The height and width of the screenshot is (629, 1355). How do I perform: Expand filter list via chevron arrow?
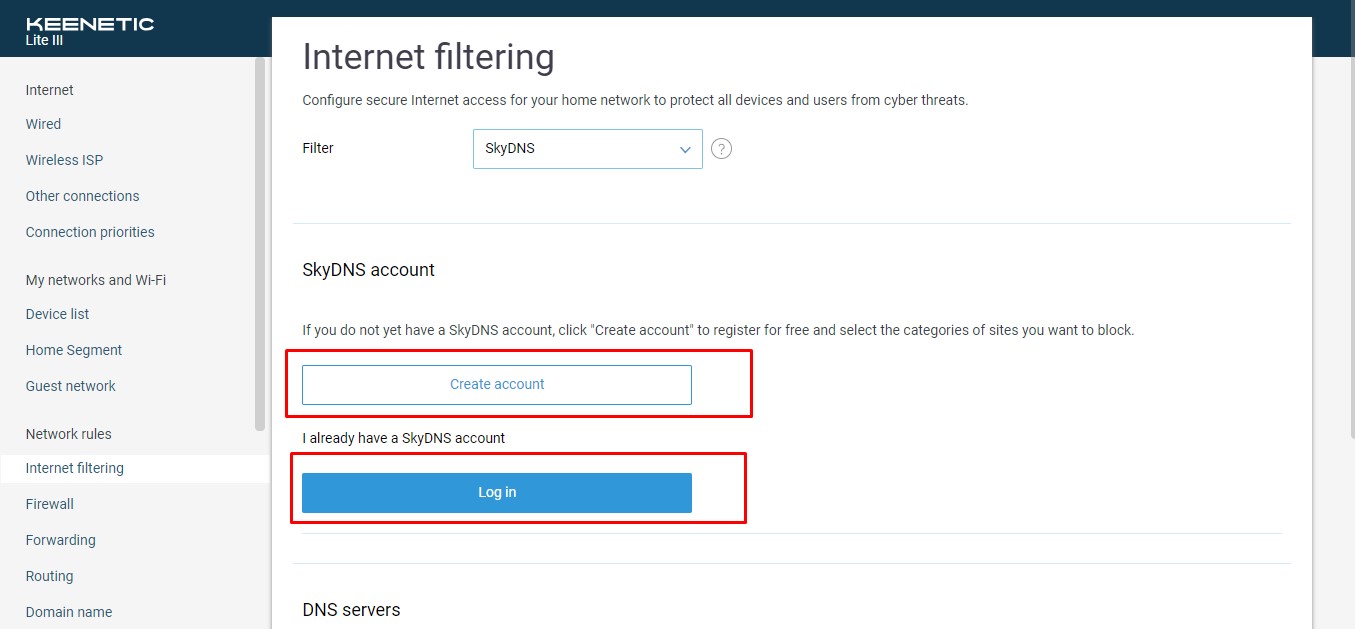[685, 149]
